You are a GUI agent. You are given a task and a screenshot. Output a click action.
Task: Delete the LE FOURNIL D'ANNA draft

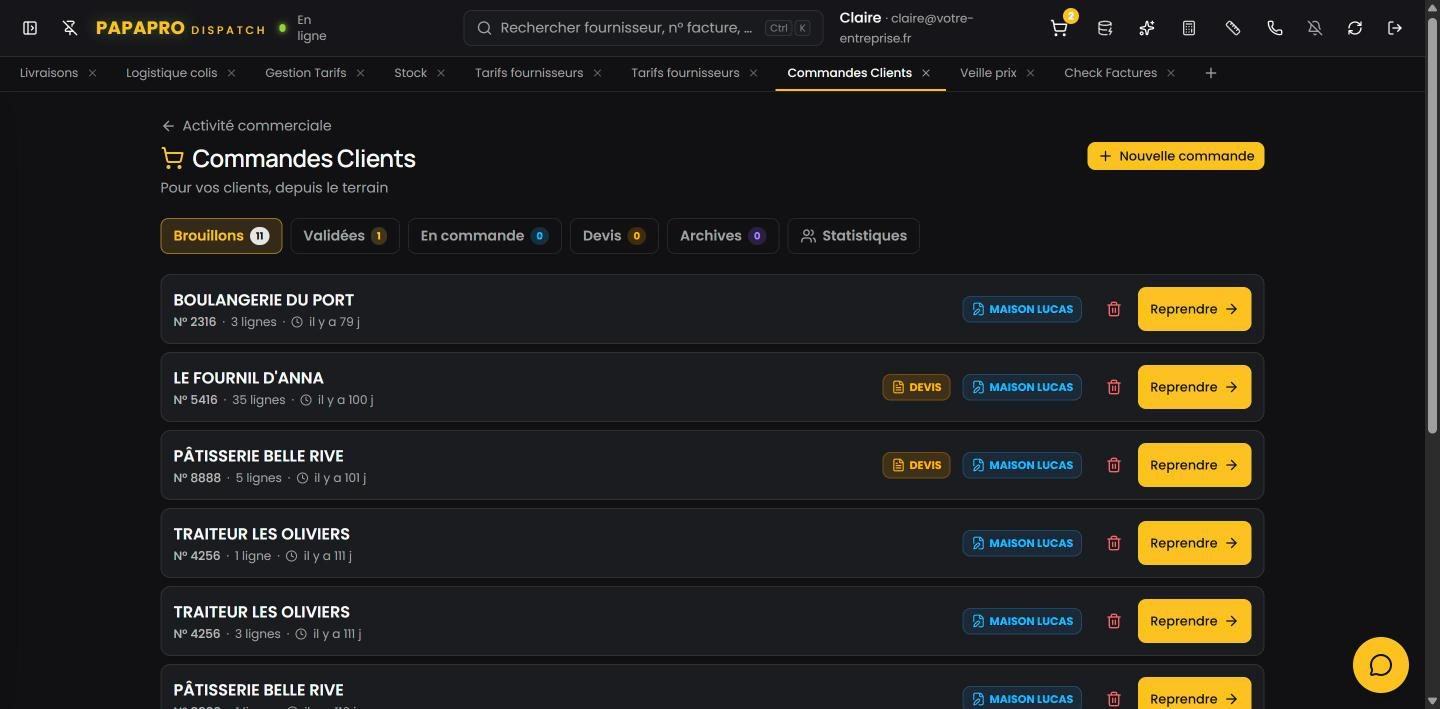[1114, 387]
